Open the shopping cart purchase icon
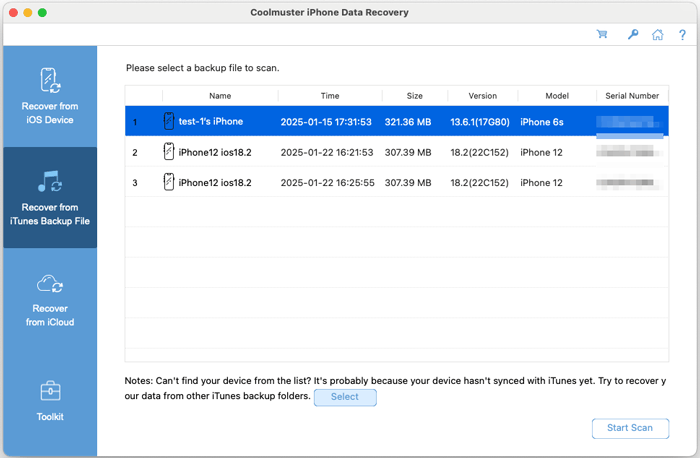 [602, 34]
